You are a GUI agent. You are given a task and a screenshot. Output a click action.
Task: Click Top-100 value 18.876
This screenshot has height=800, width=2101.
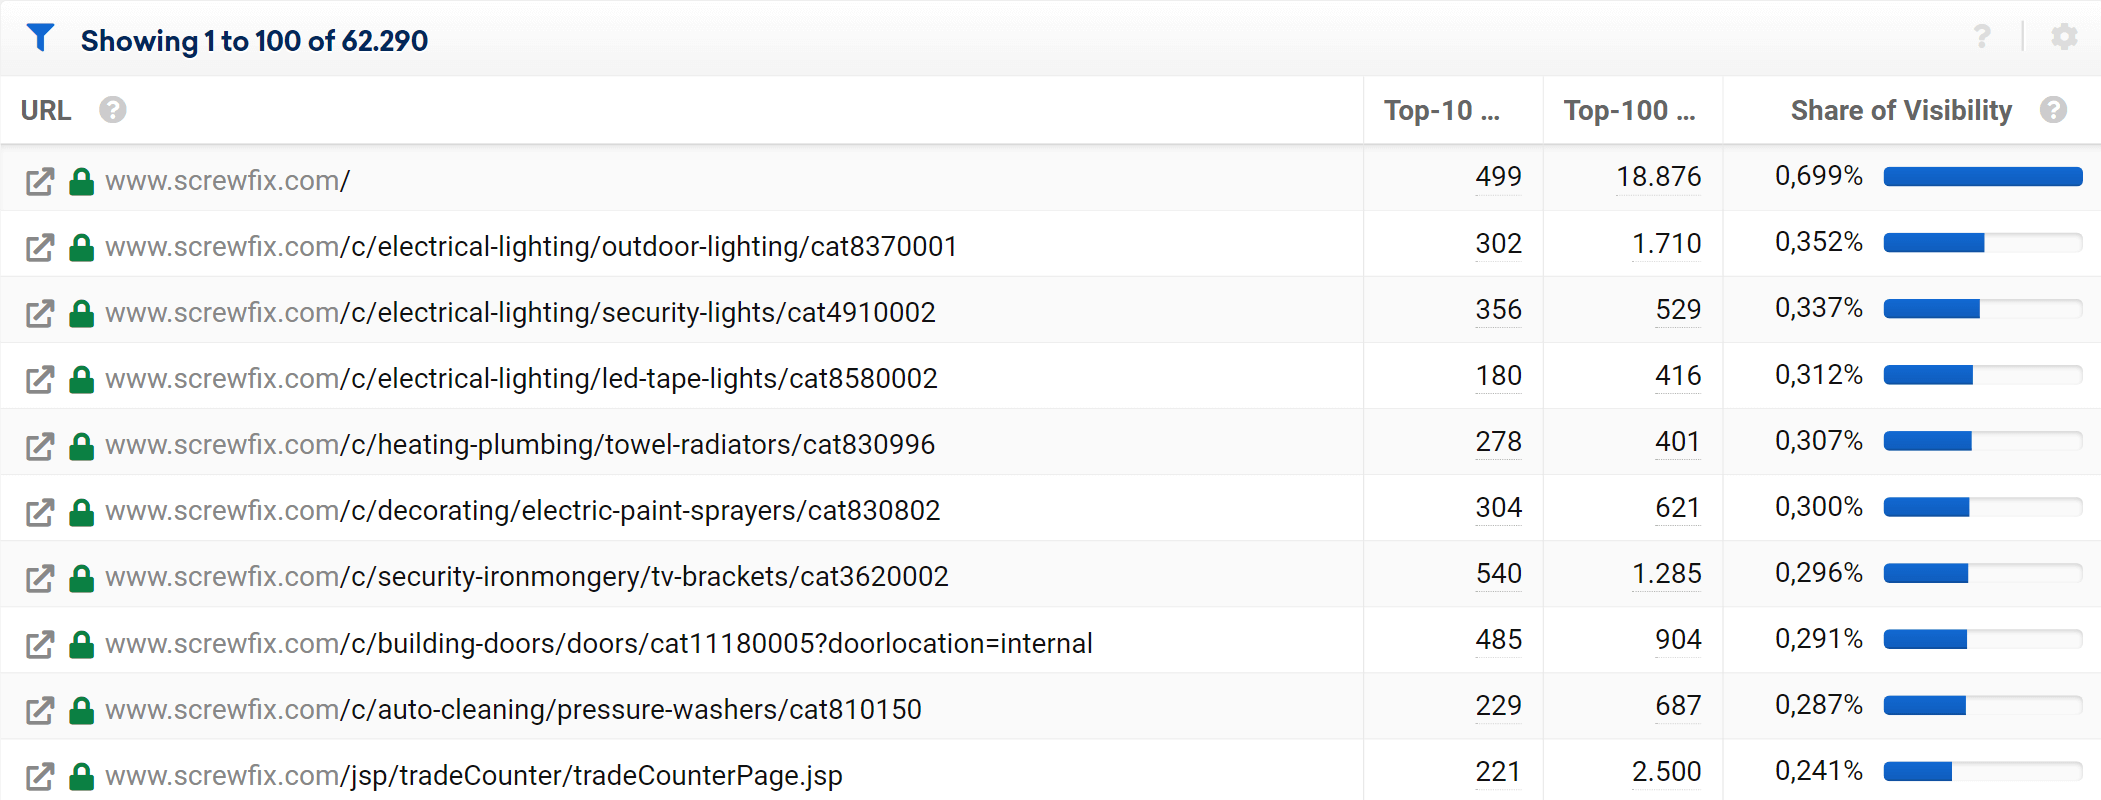point(1659,177)
